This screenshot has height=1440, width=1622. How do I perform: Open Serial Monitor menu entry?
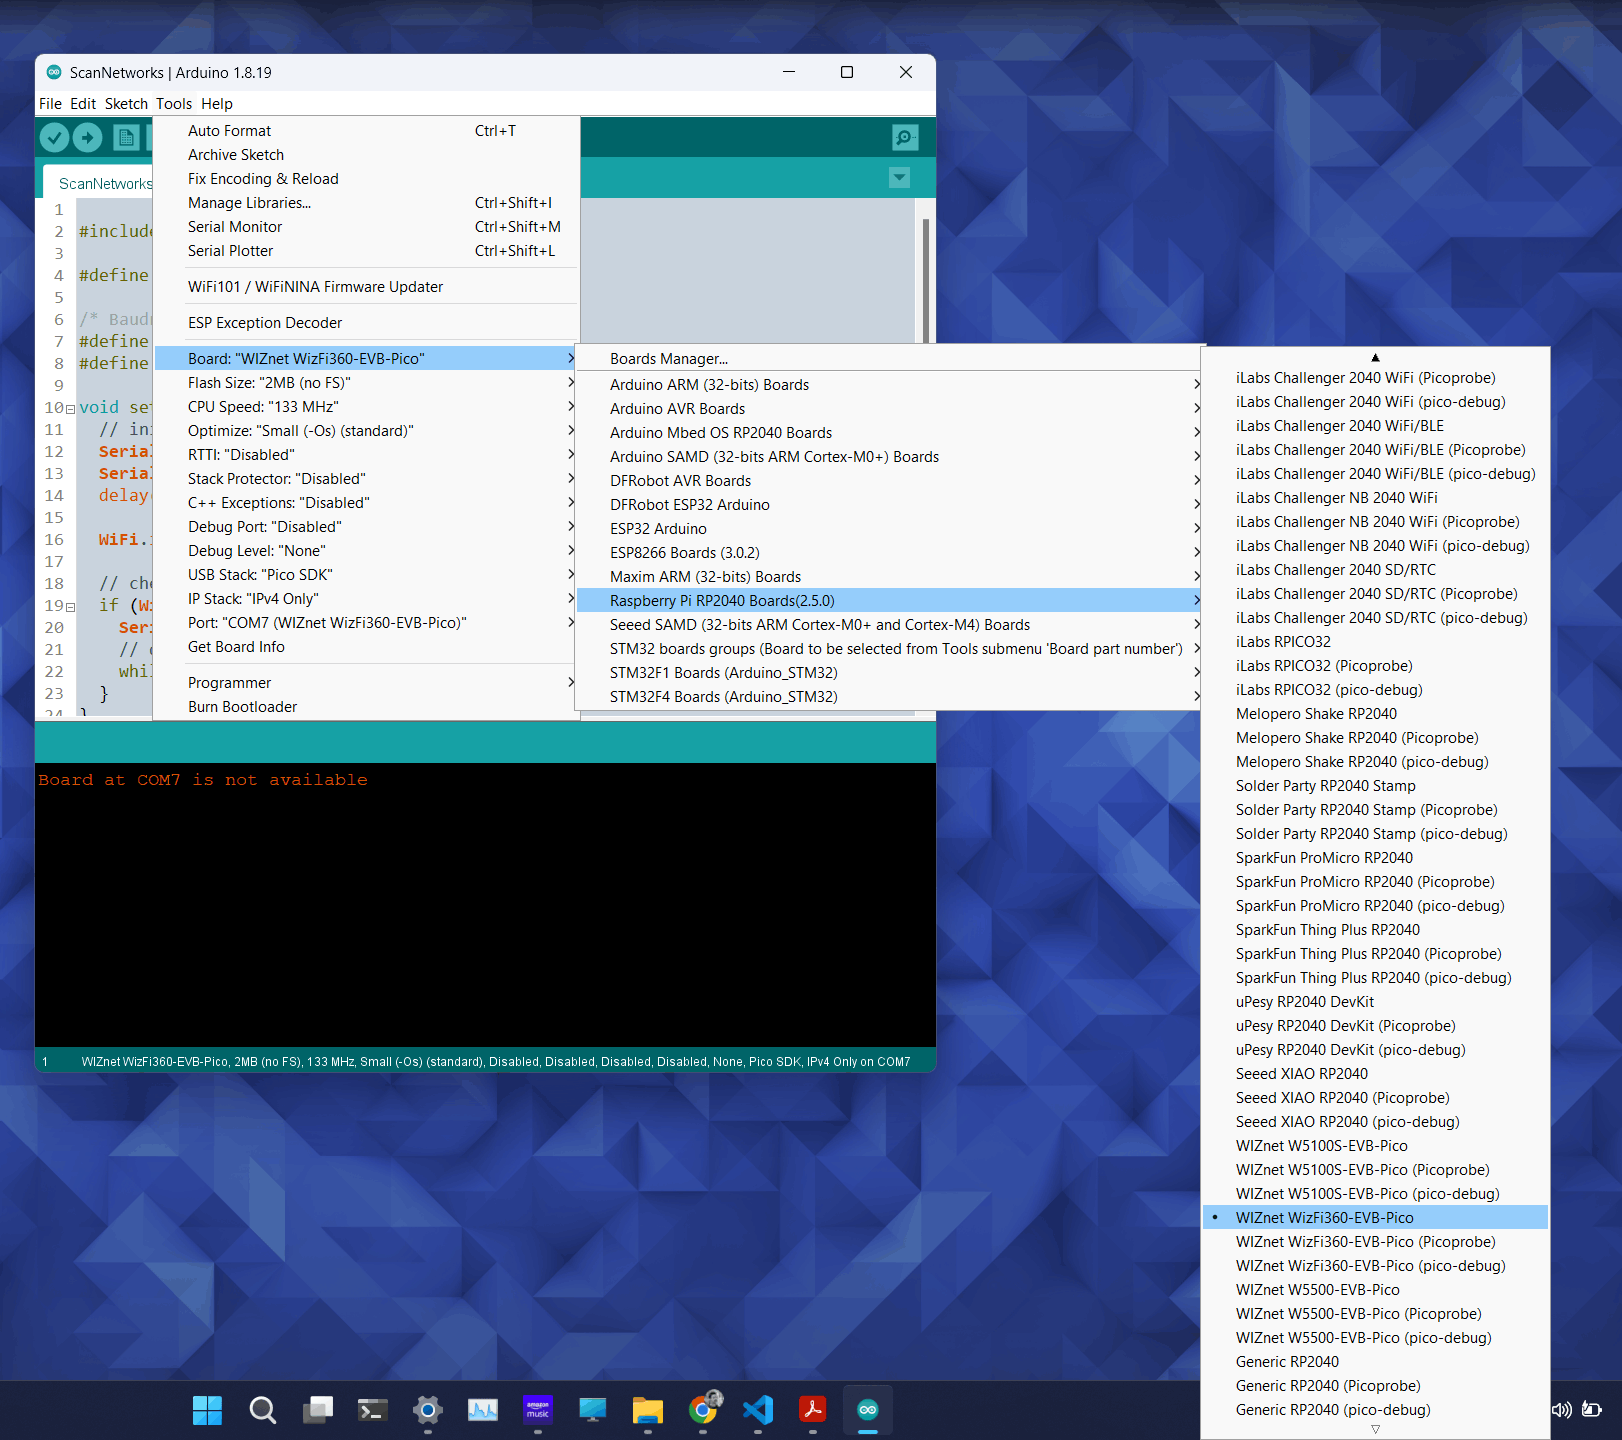366,227
